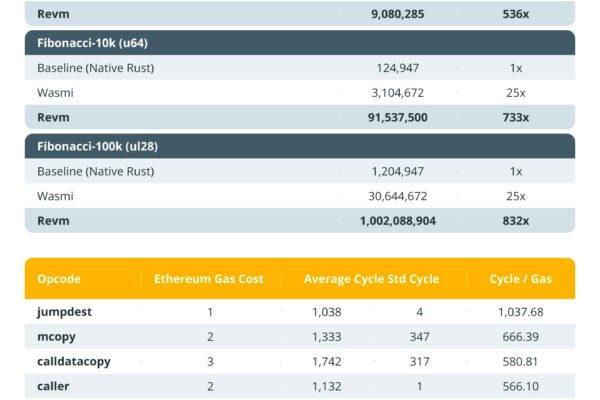Click the Fibonacci-10k (u64) section header
This screenshot has height=400, width=600.
coord(300,43)
